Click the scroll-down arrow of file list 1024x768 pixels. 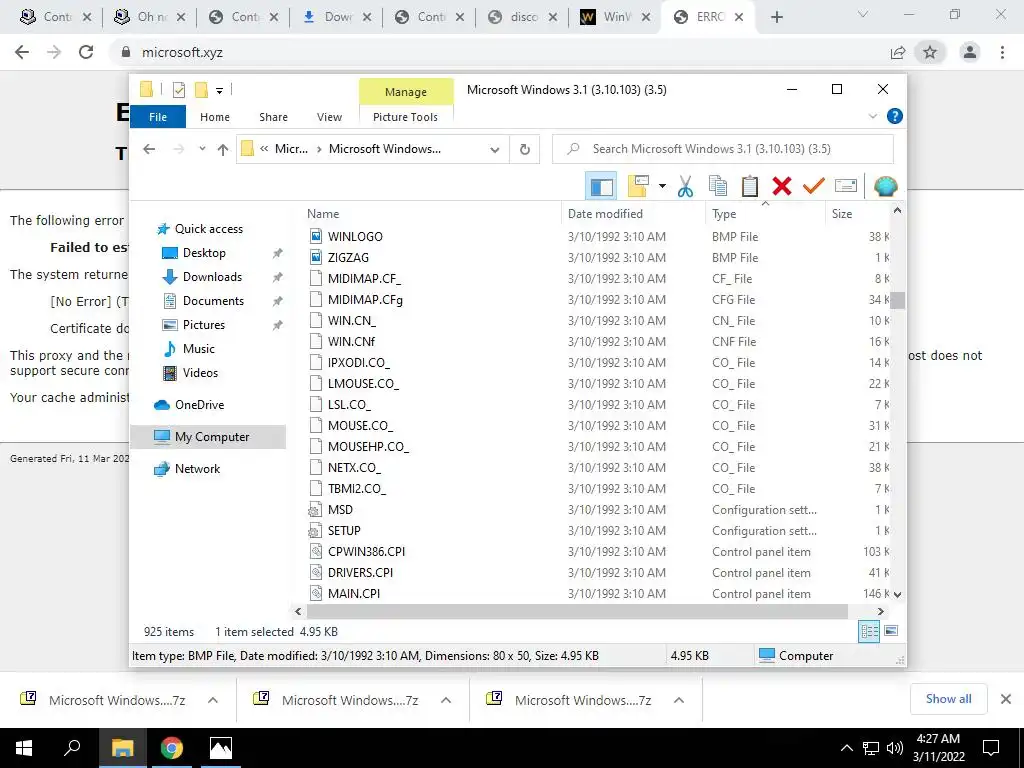coord(897,594)
